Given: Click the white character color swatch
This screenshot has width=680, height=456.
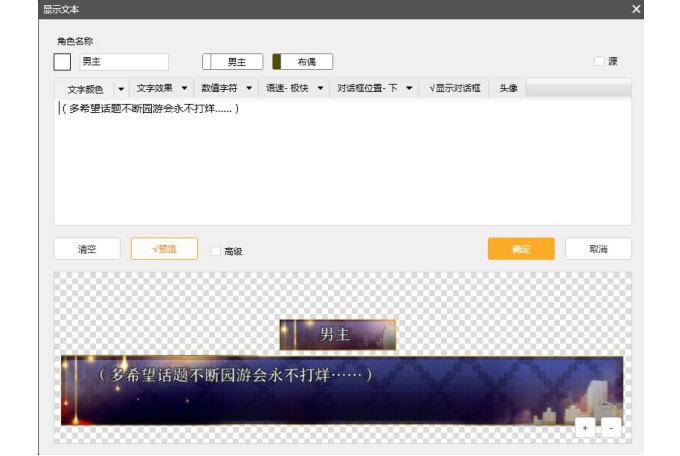Looking at the screenshot, I should [62, 62].
